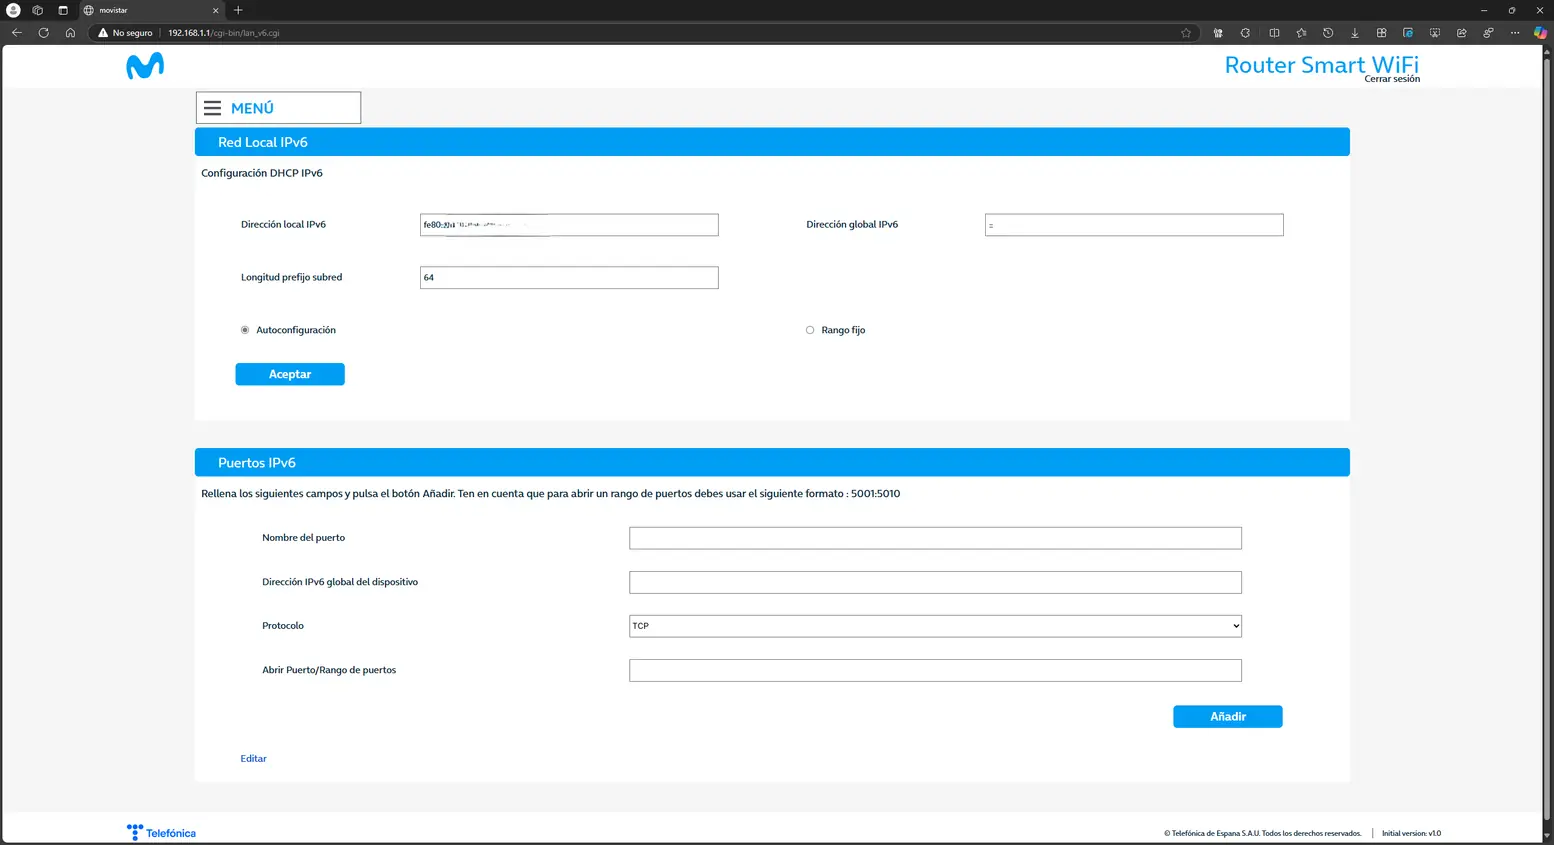1554x845 pixels.
Task: Click the Añadir button
Action: click(1228, 716)
